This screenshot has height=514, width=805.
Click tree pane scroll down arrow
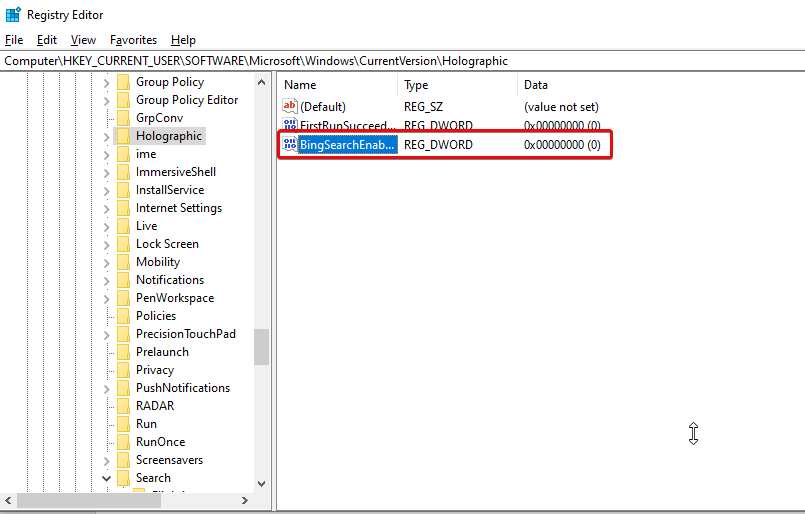coord(261,483)
